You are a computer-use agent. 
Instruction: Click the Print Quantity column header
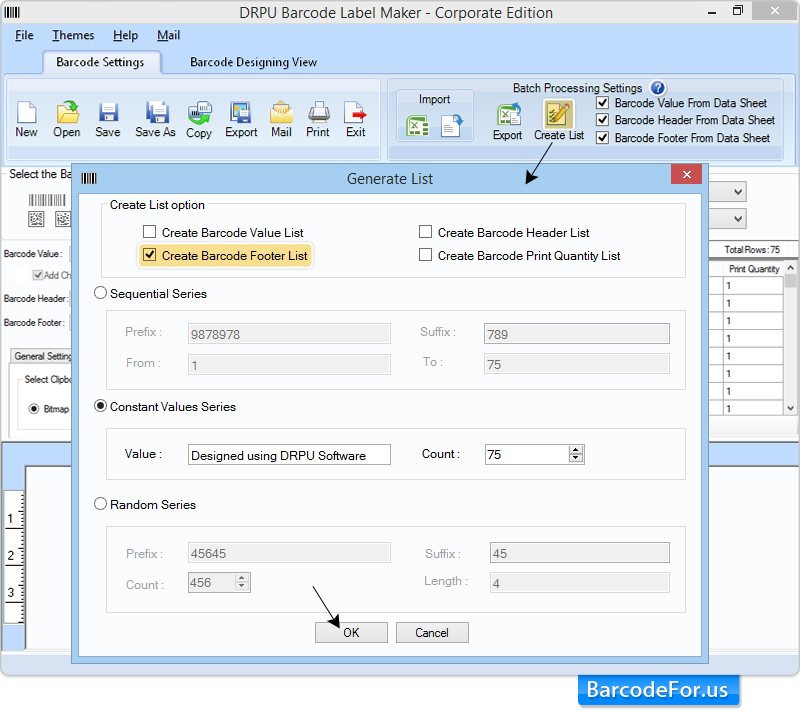754,269
